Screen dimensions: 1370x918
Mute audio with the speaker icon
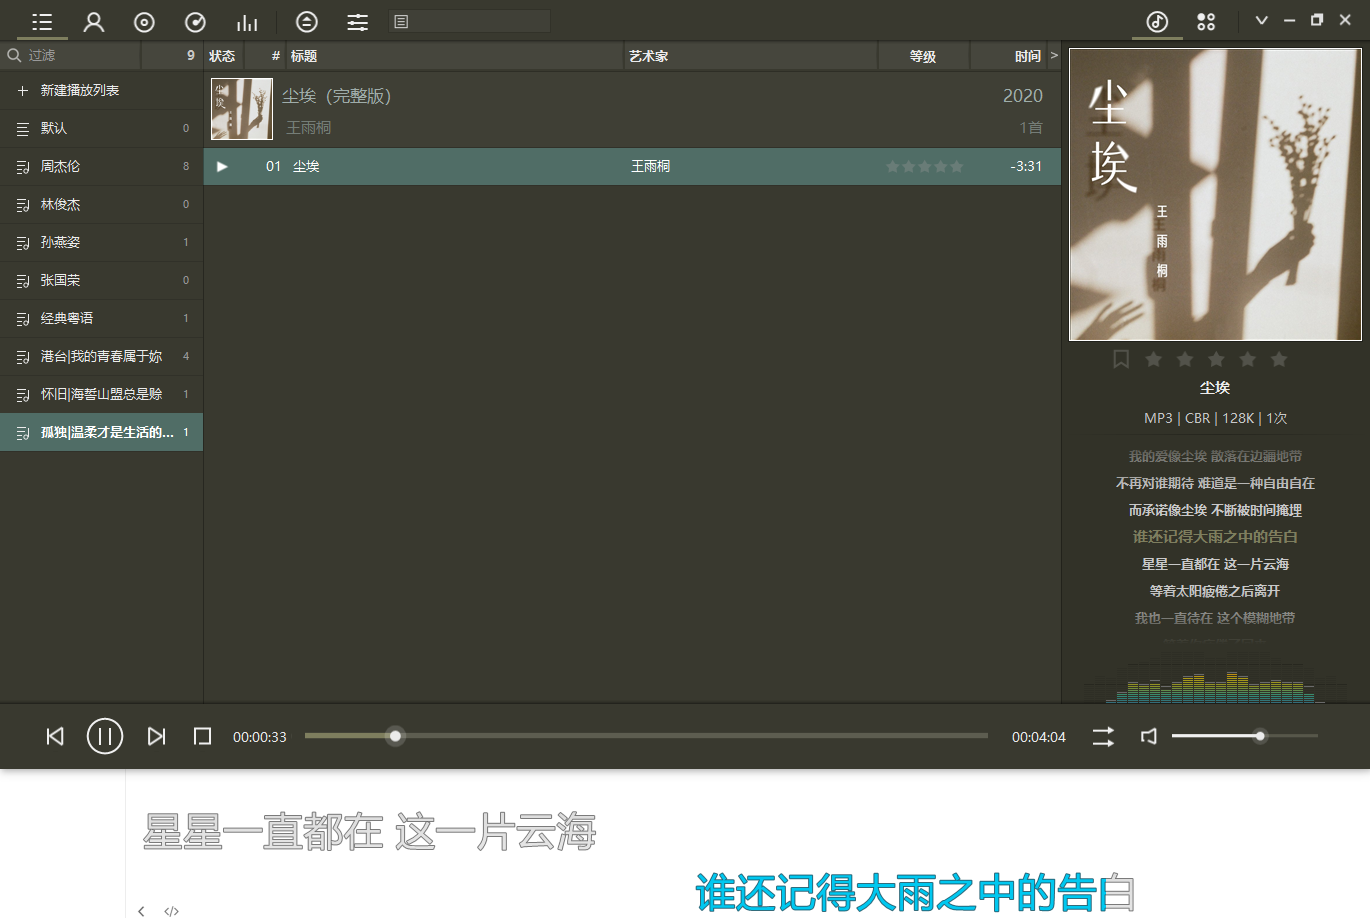[1149, 737]
